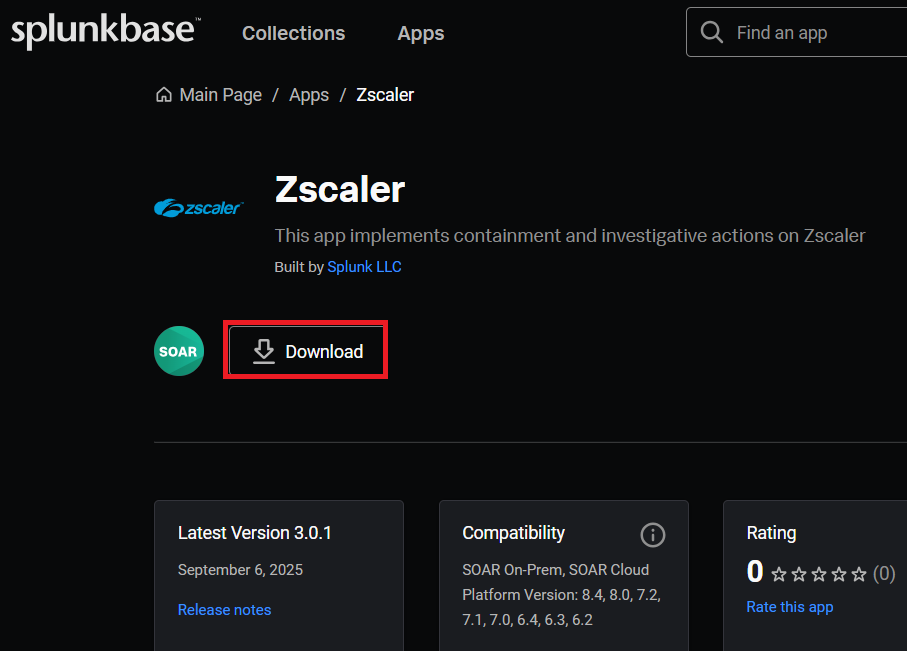The width and height of the screenshot is (907, 651).
Task: Open the Collections menu
Action: pyautogui.click(x=293, y=33)
